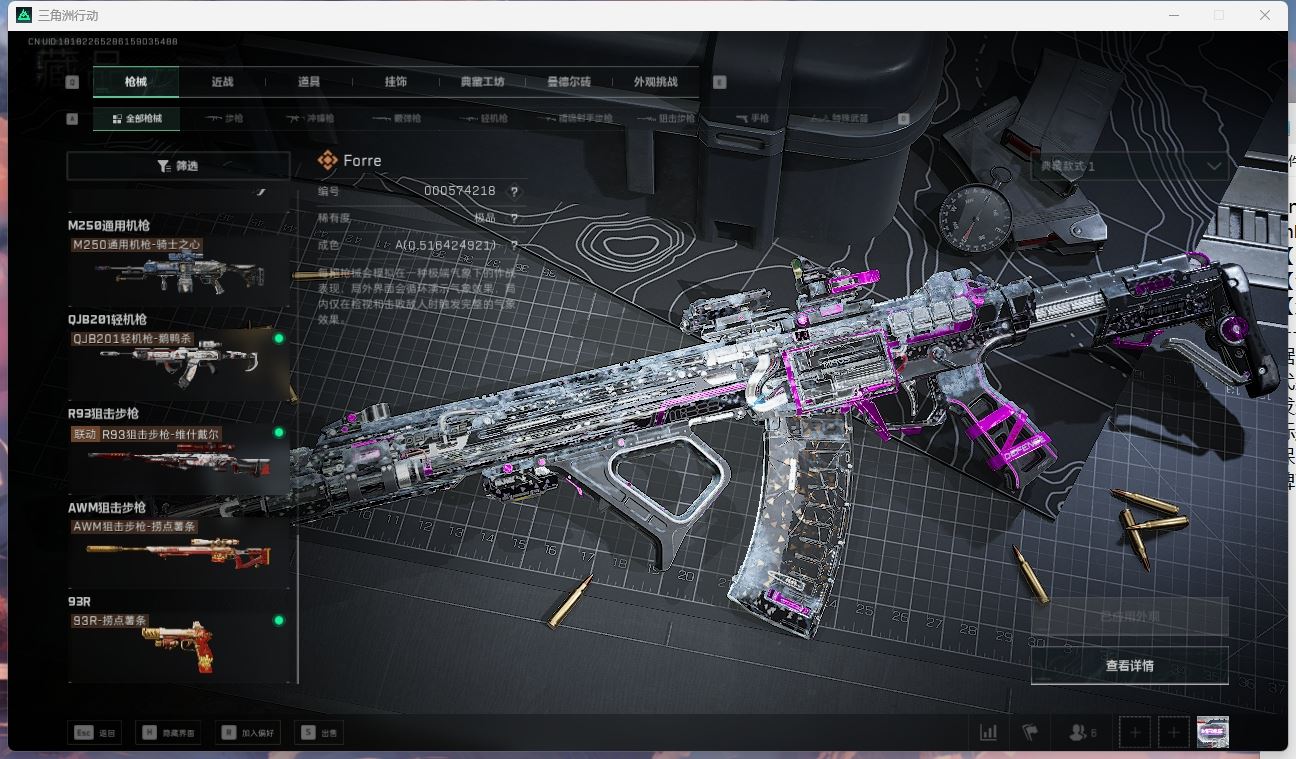This screenshot has width=1296, height=759.
Task: Click the player avatar in bottom right
Action: (1212, 733)
